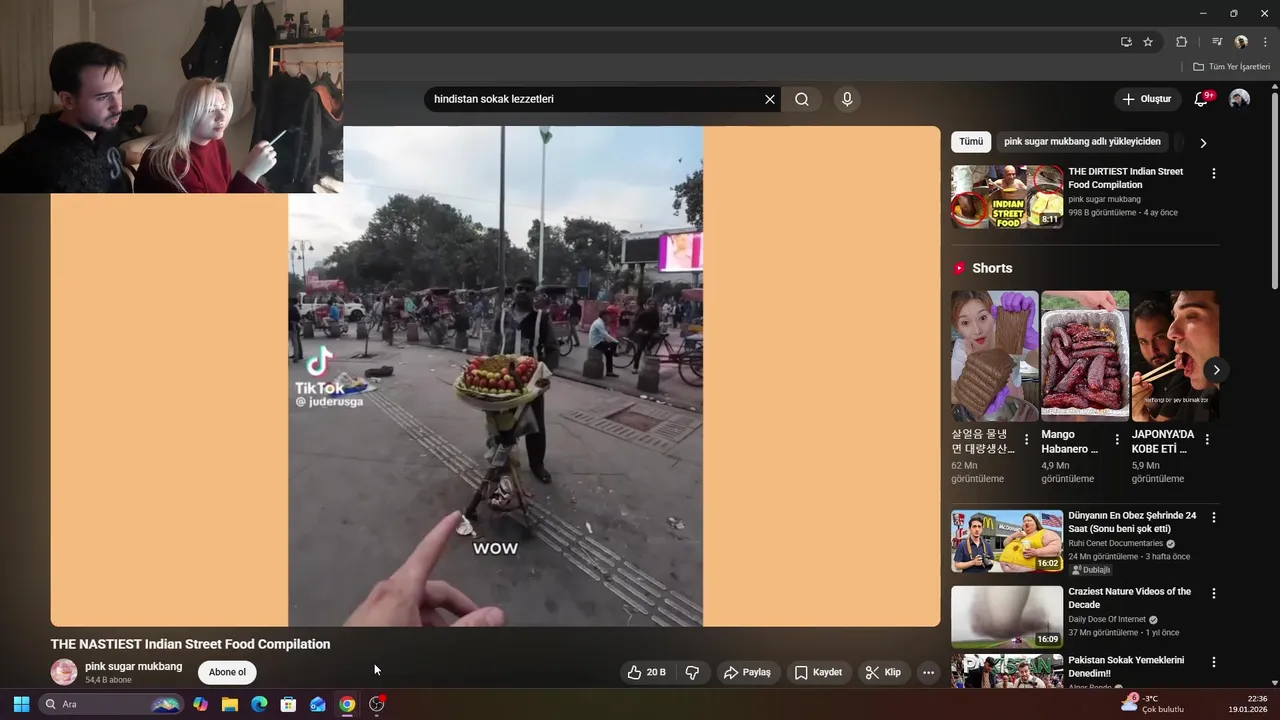Open Windows Start menu

(21, 704)
